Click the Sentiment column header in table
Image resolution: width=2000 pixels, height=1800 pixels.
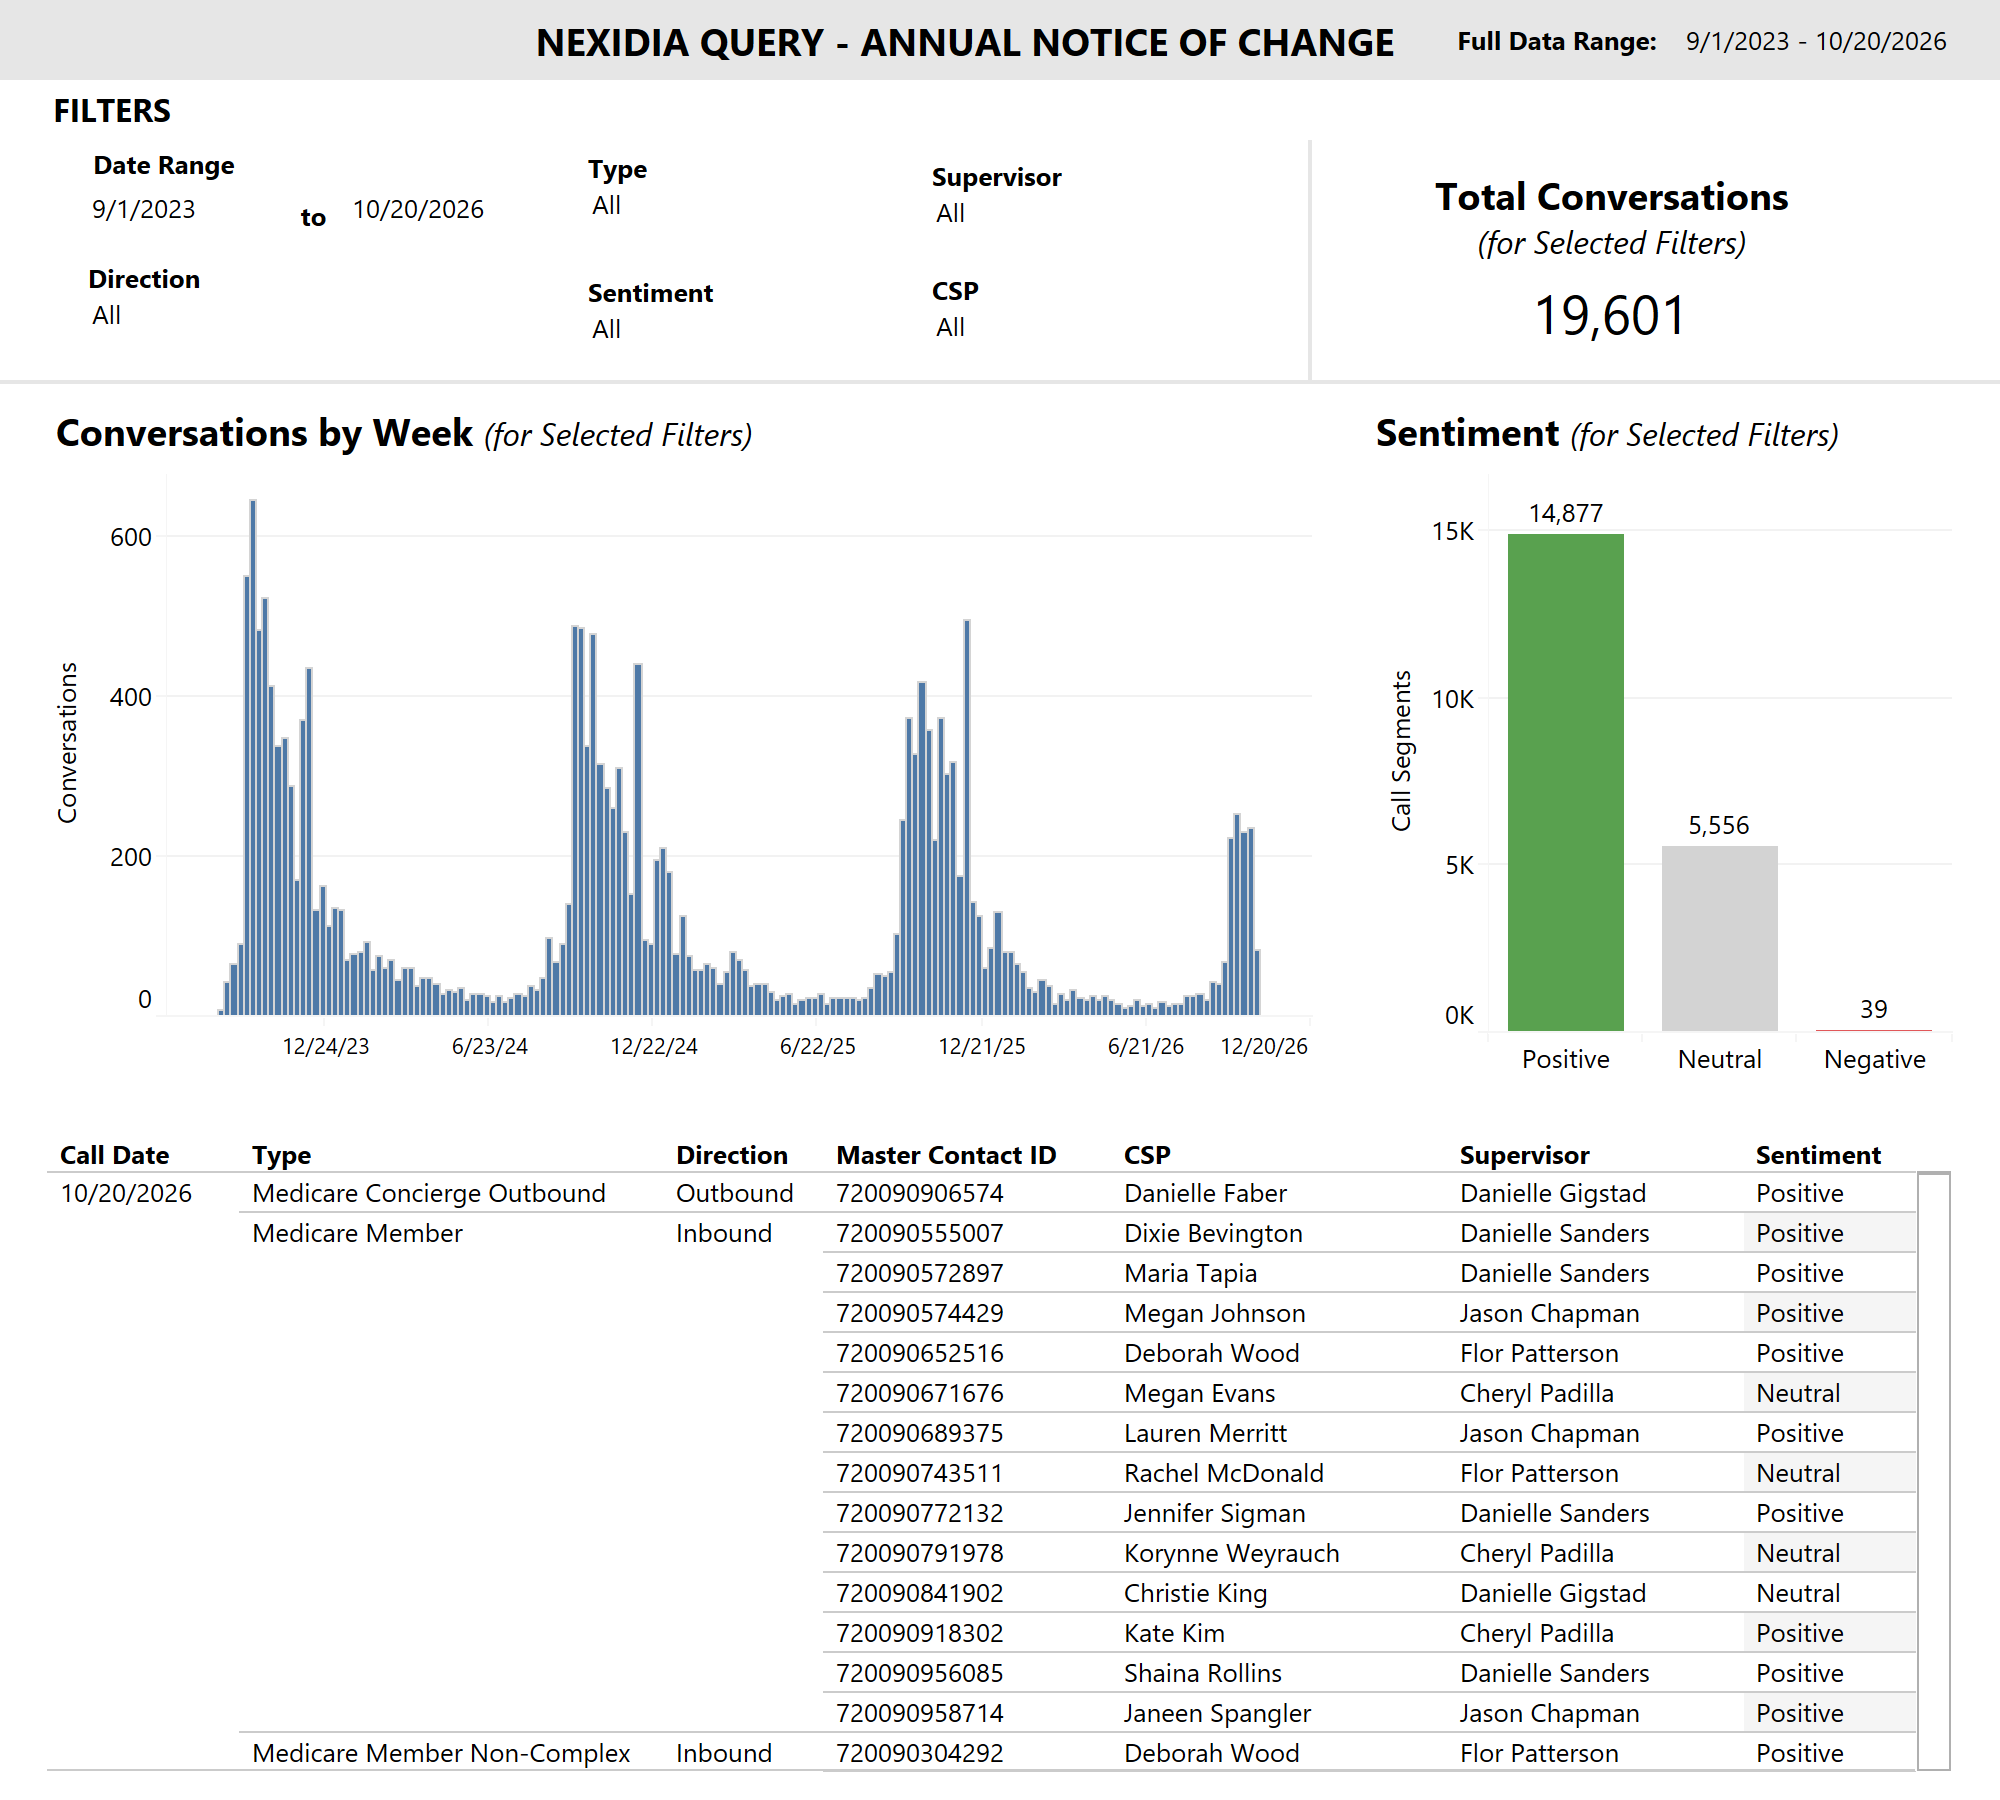(x=1818, y=1155)
